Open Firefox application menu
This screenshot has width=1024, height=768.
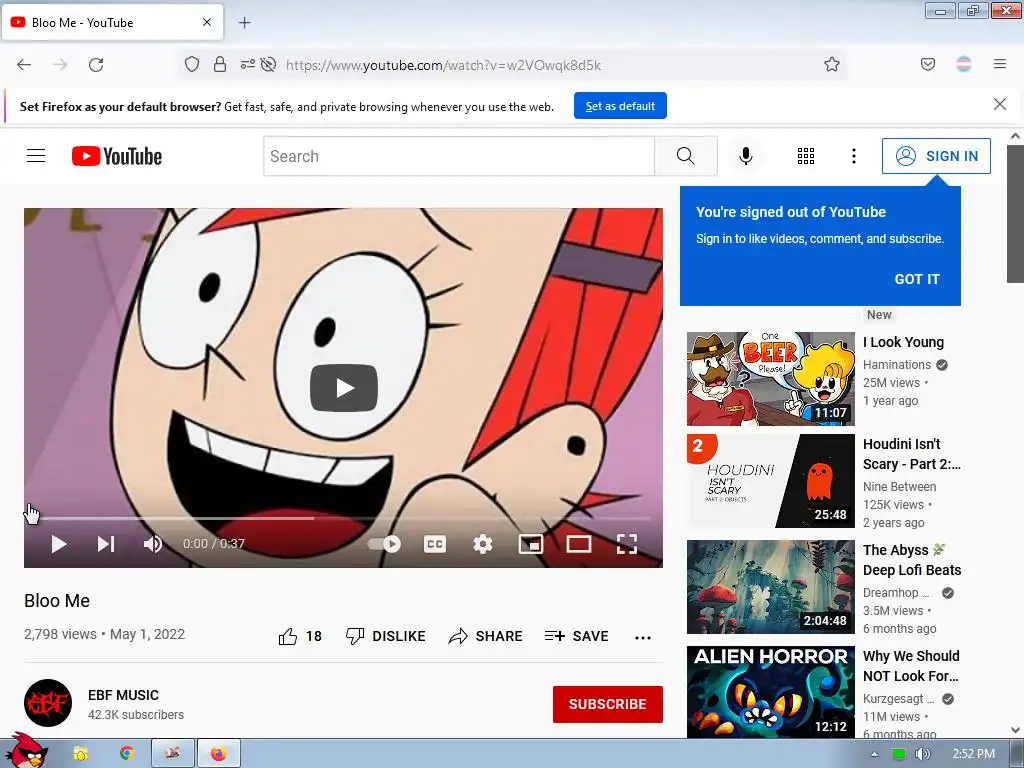coord(999,64)
